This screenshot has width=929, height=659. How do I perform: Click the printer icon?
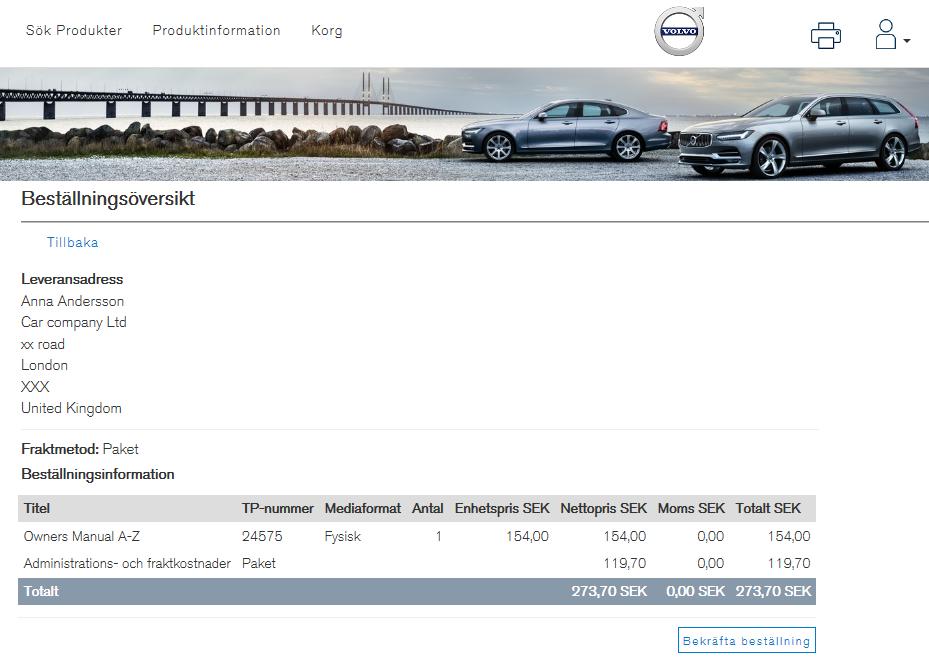826,35
